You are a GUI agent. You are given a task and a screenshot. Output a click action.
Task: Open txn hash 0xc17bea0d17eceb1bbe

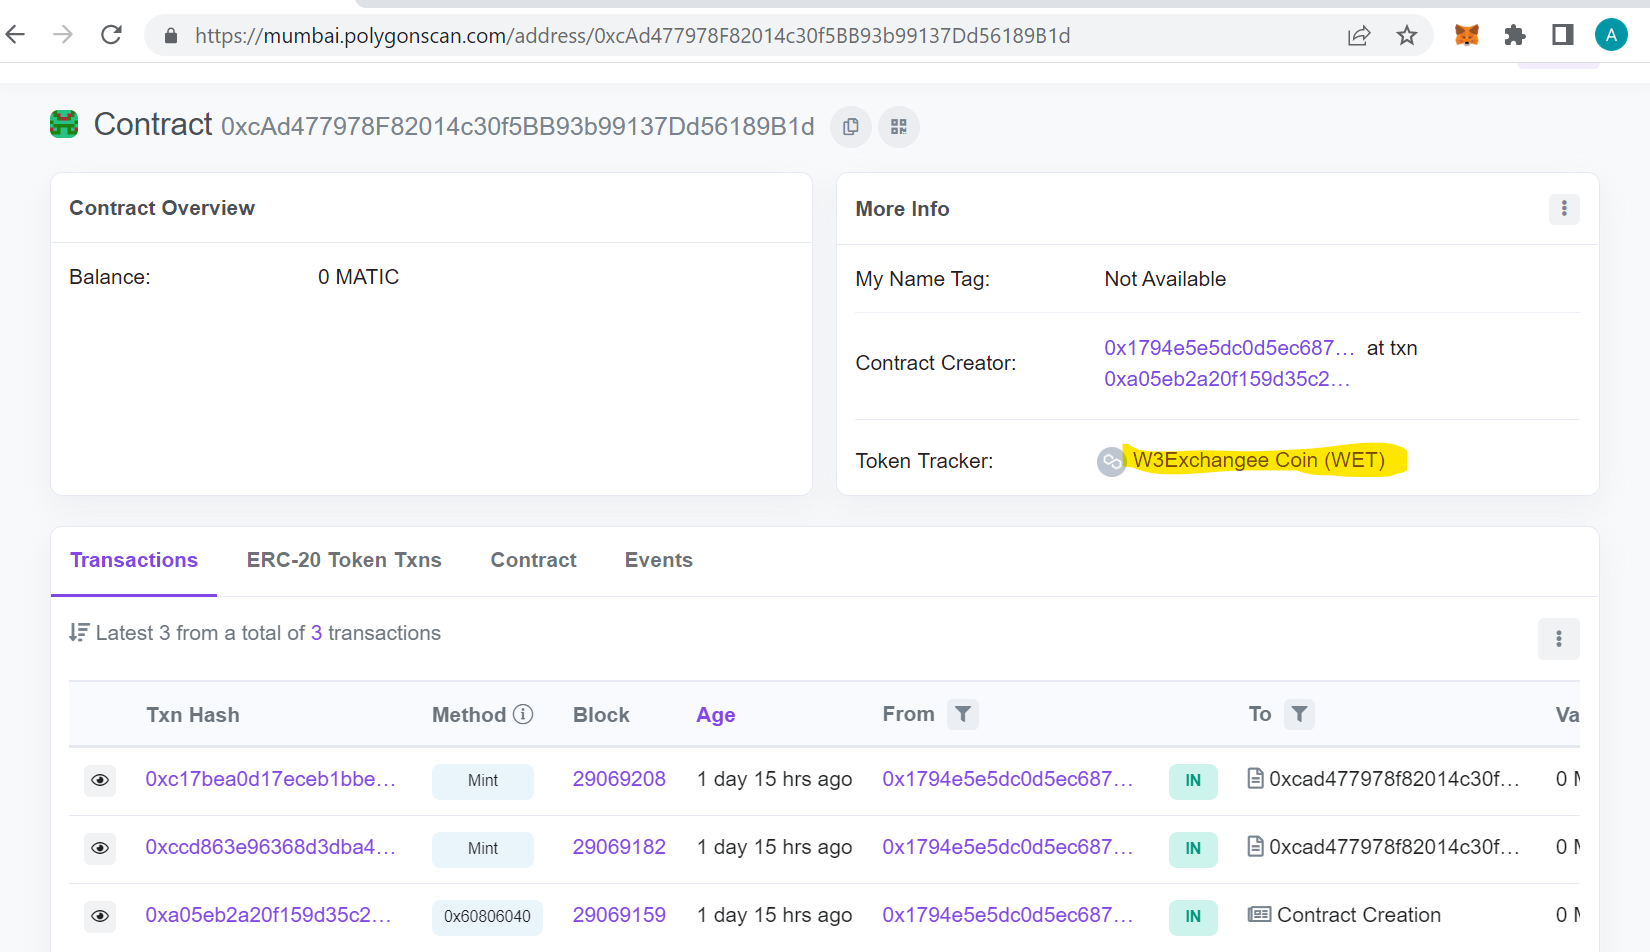tap(270, 779)
